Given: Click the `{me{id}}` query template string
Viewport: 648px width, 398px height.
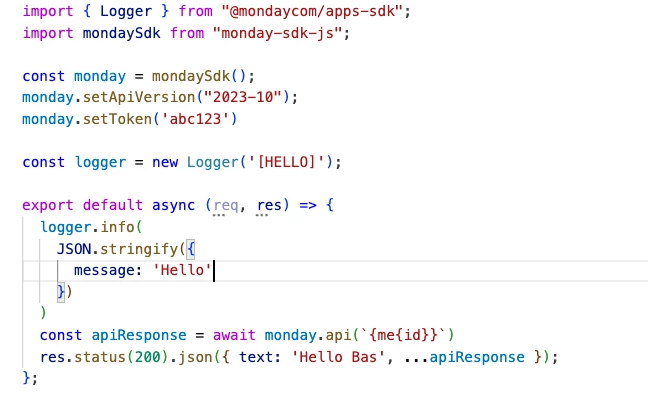Looking at the screenshot, I should pyautogui.click(x=403, y=335).
